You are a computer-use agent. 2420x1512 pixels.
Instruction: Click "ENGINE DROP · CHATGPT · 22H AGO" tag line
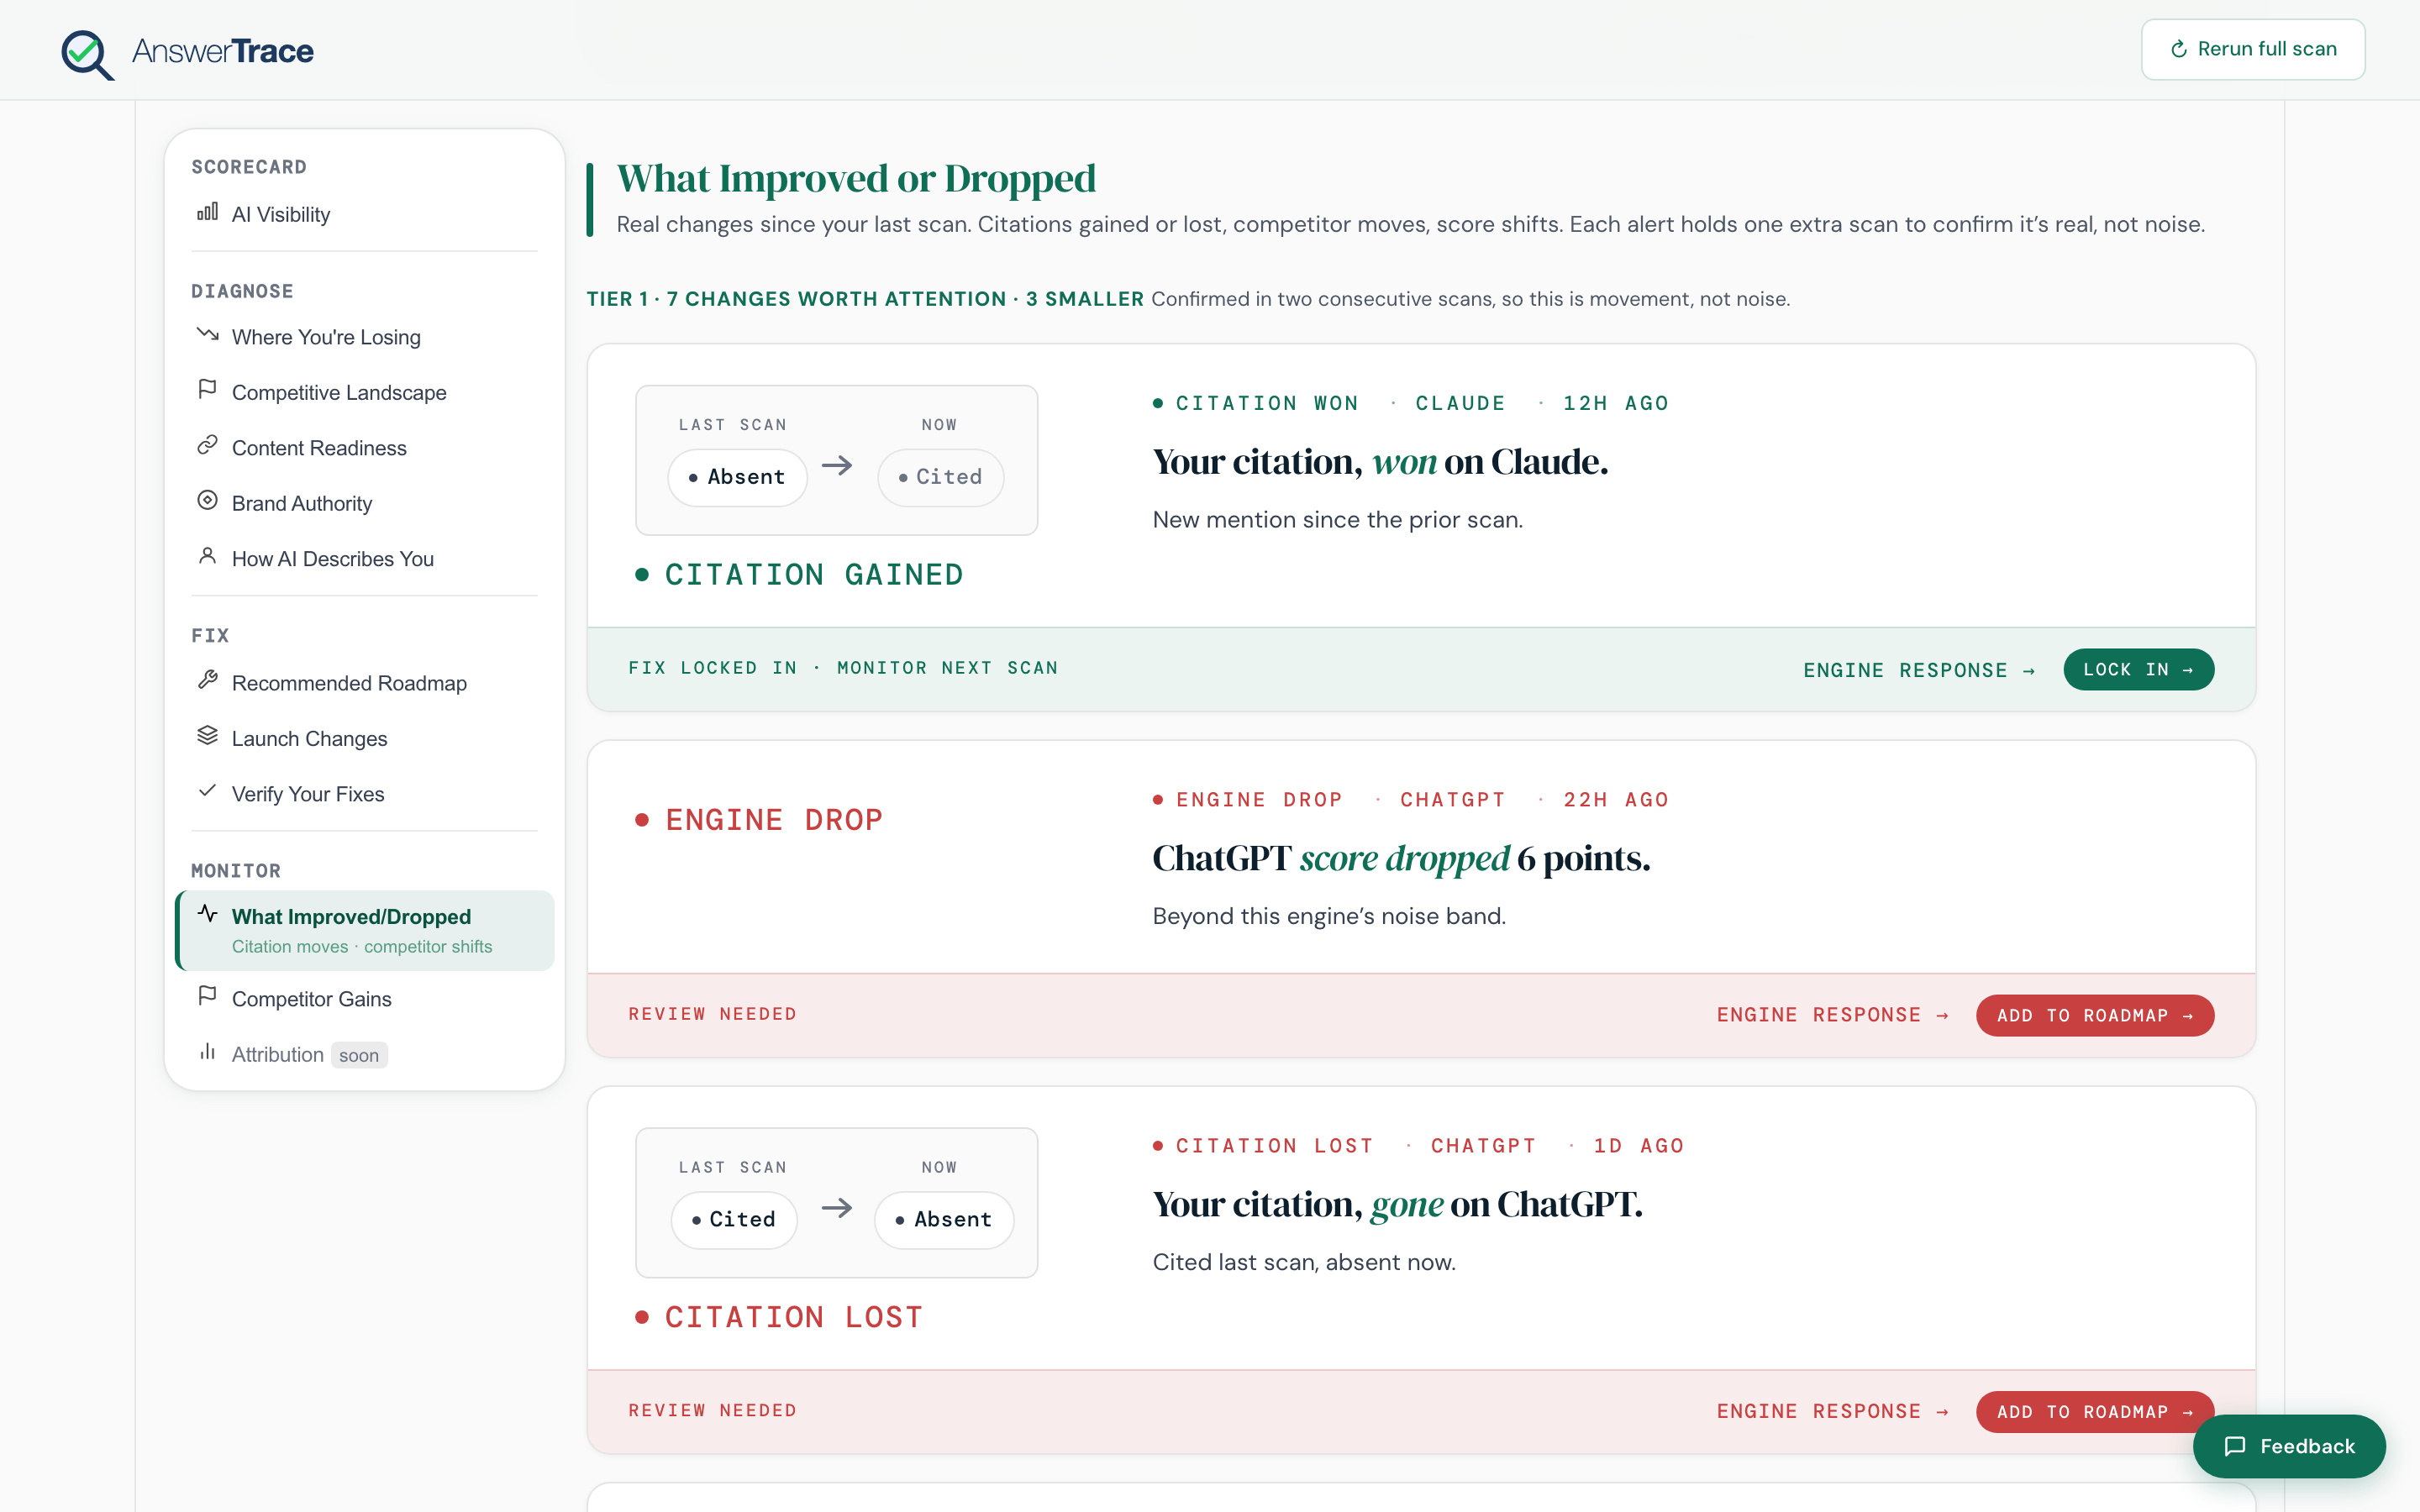pos(1411,799)
